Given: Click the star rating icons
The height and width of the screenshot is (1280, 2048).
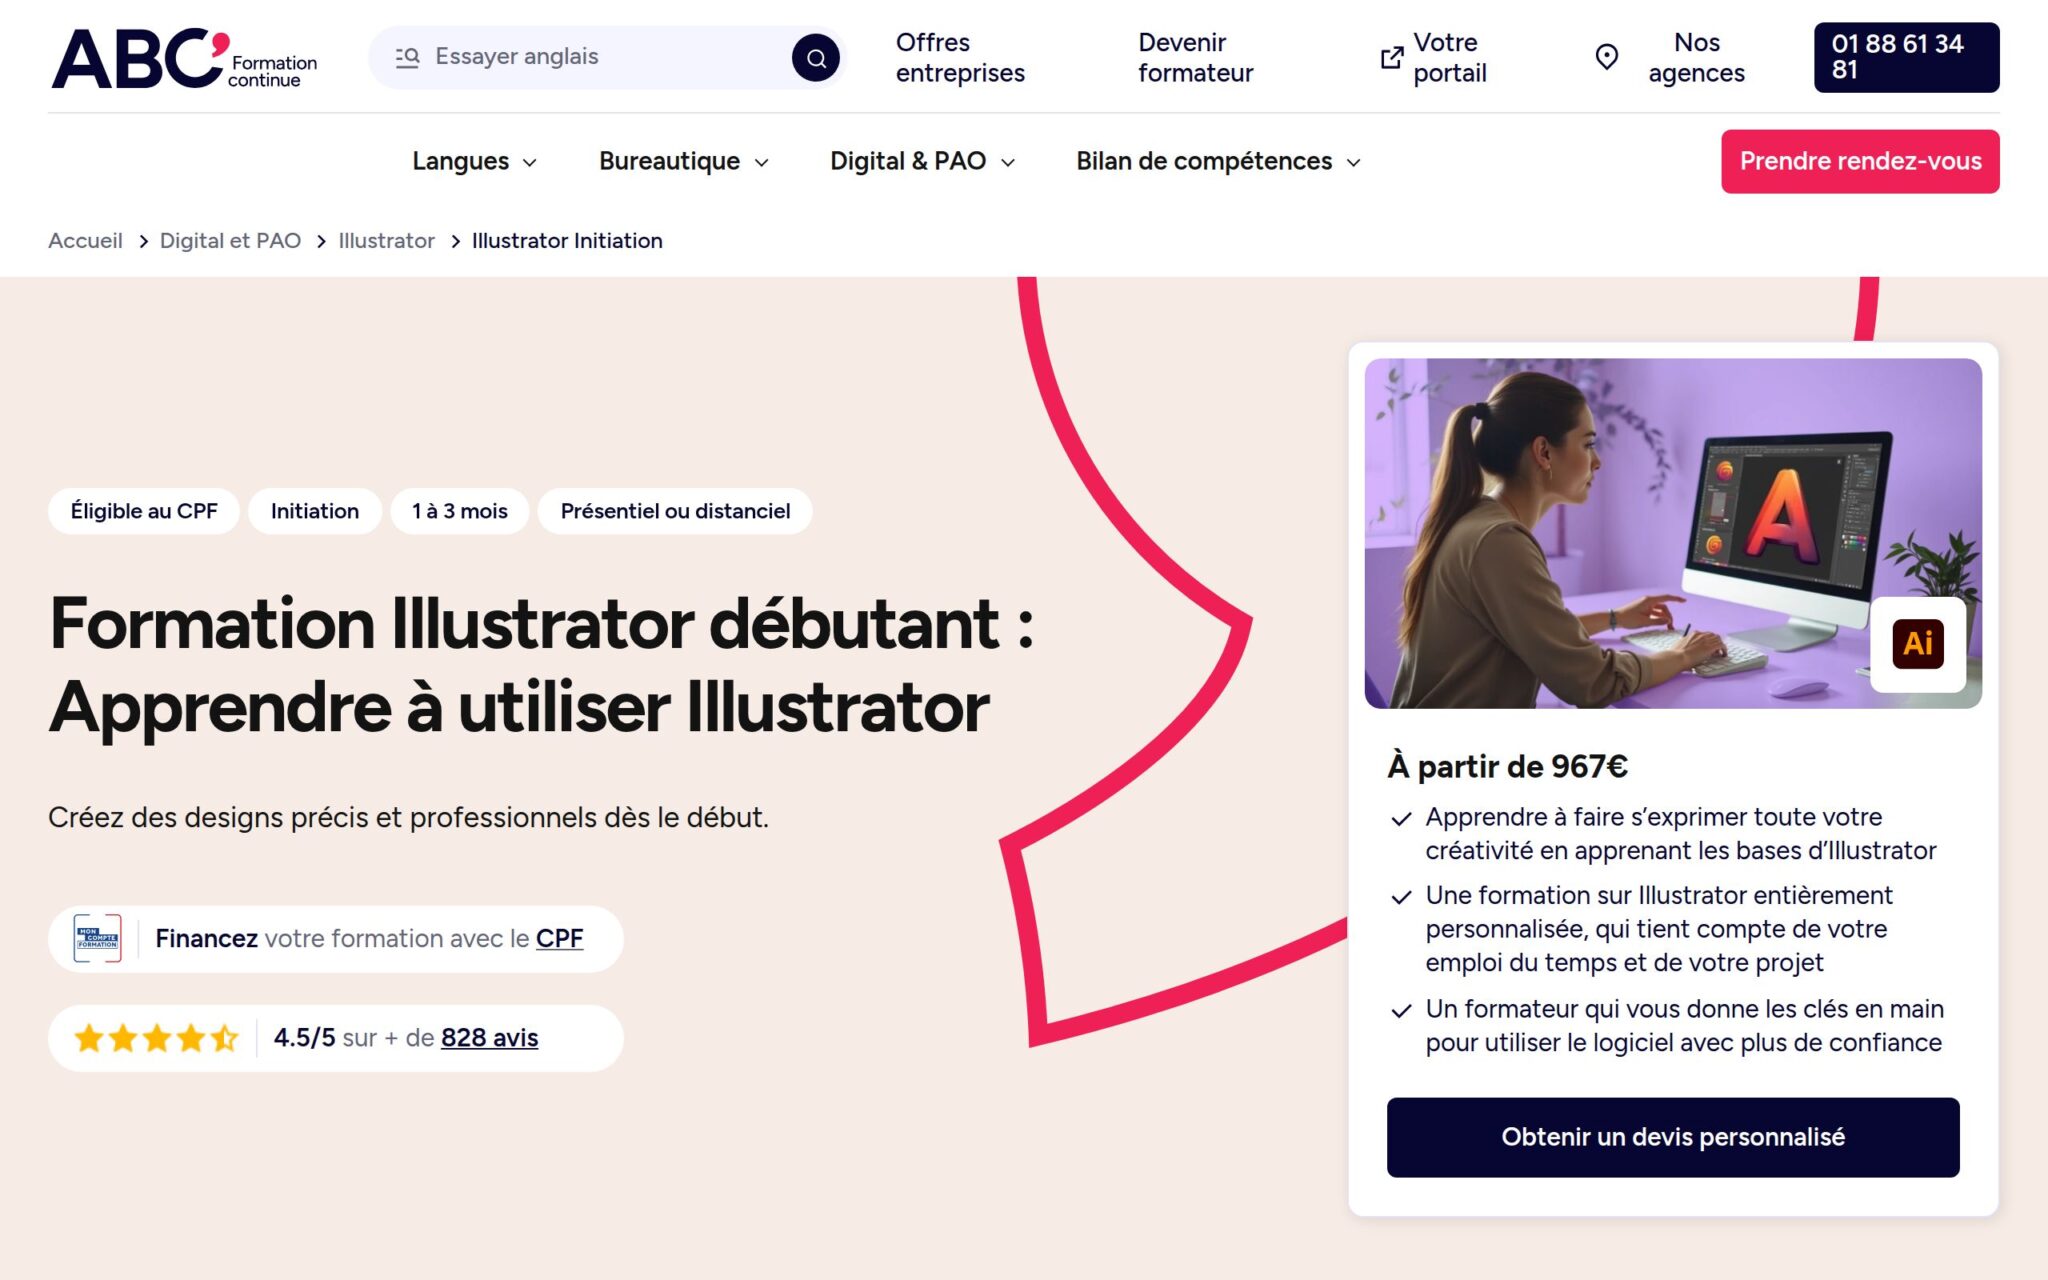Looking at the screenshot, I should coord(156,1038).
